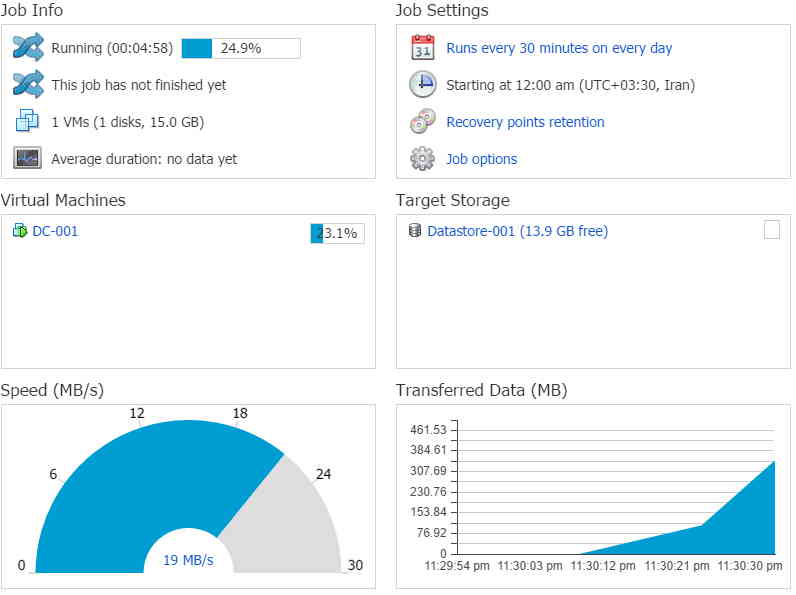Click the VMs count icon
This screenshot has width=796, height=595.
(x=27, y=121)
